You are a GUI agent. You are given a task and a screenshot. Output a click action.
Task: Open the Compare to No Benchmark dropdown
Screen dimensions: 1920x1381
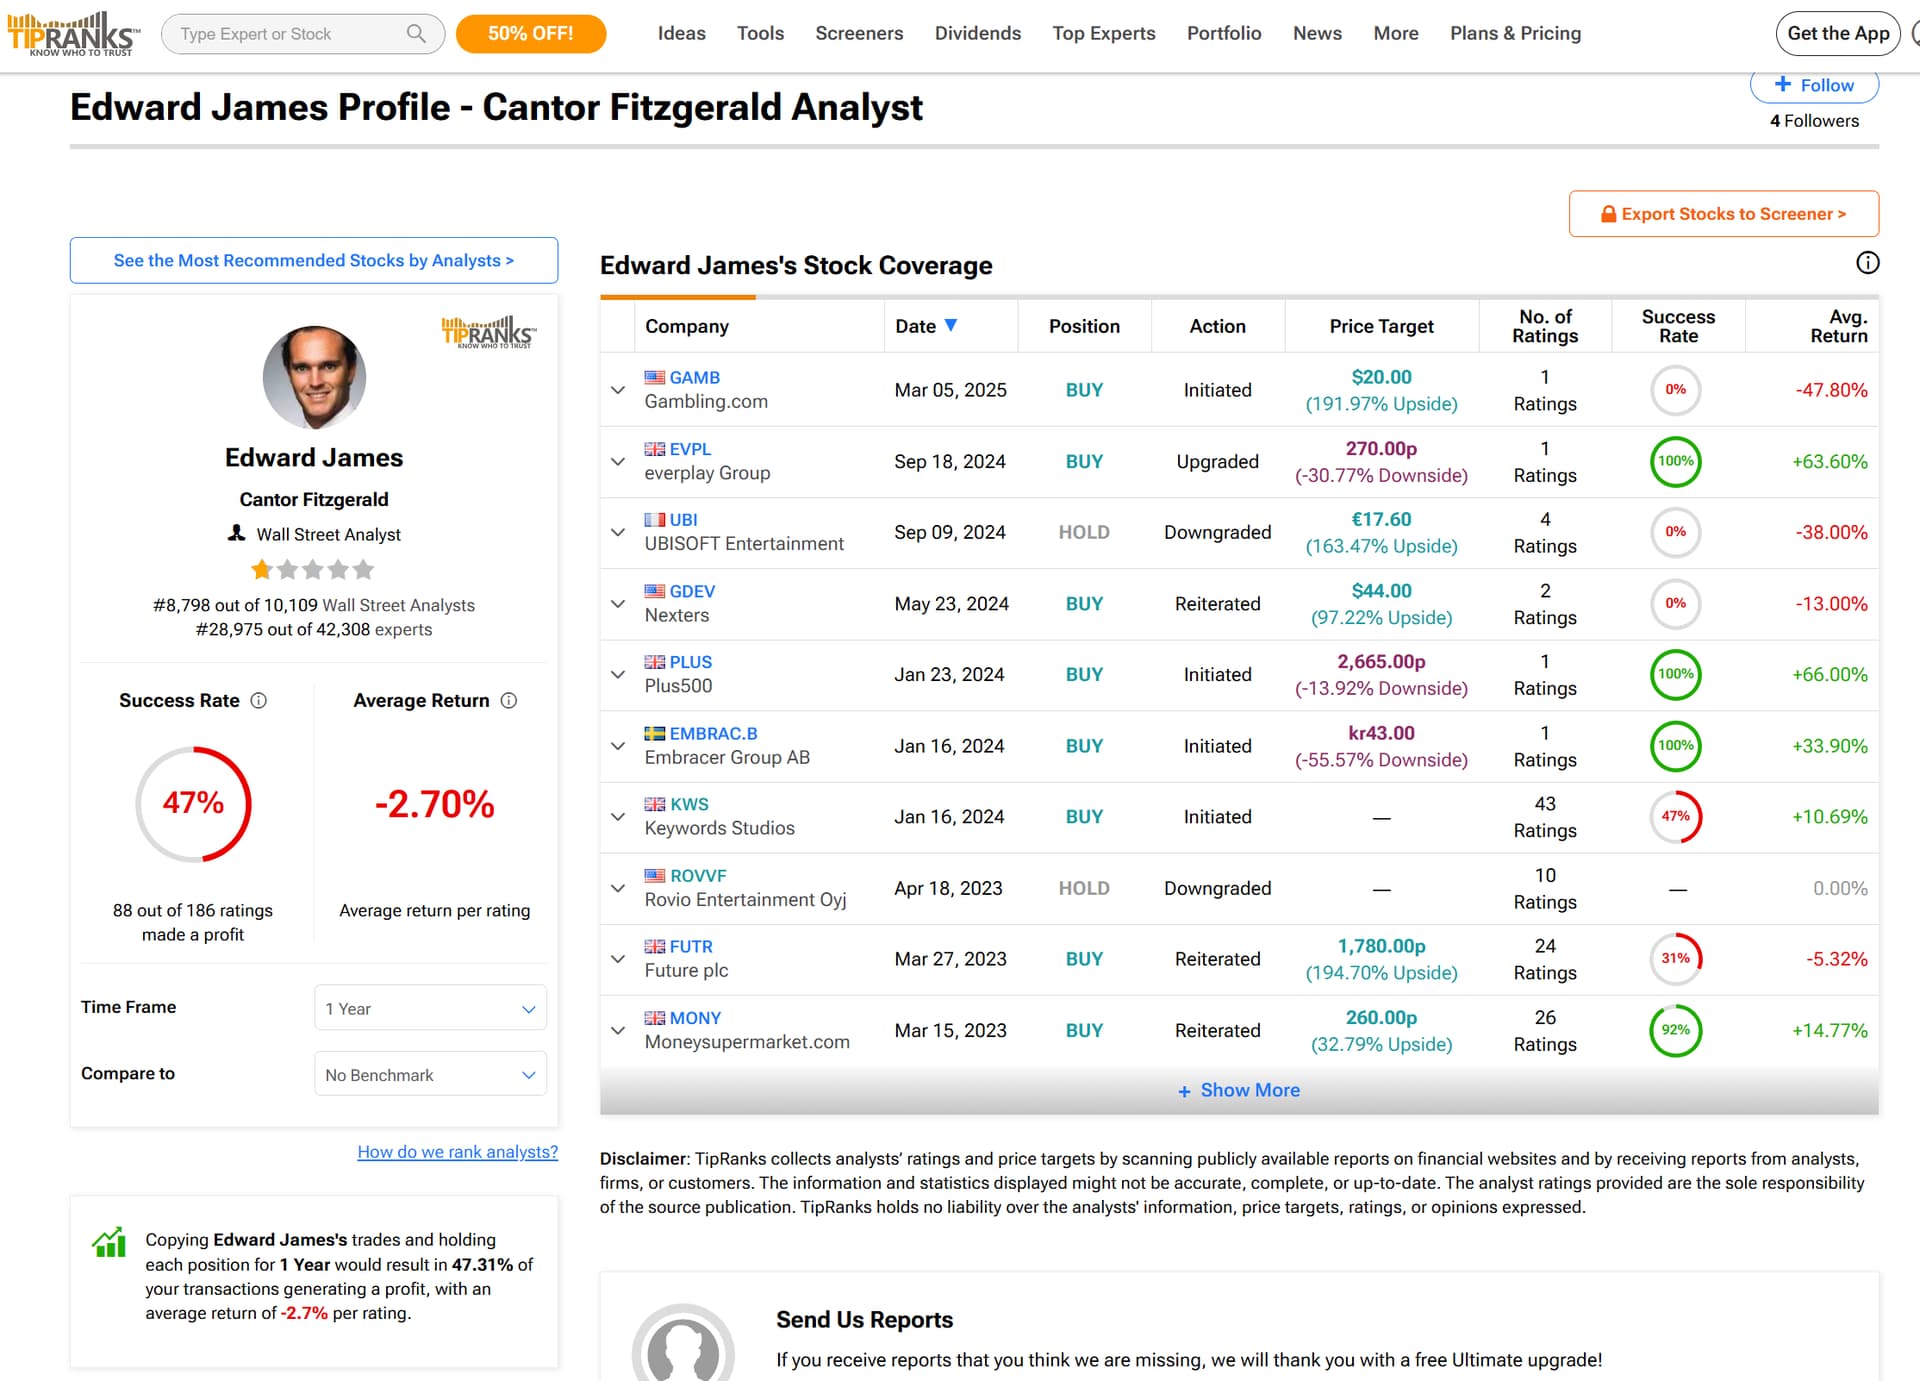430,1075
